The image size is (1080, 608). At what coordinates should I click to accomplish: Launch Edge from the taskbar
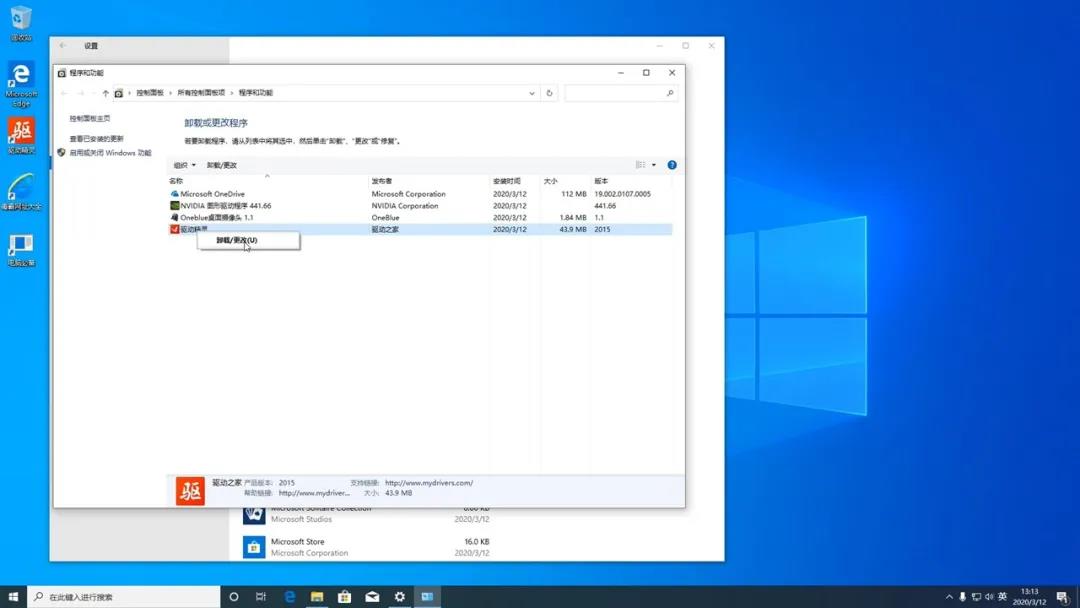click(289, 597)
